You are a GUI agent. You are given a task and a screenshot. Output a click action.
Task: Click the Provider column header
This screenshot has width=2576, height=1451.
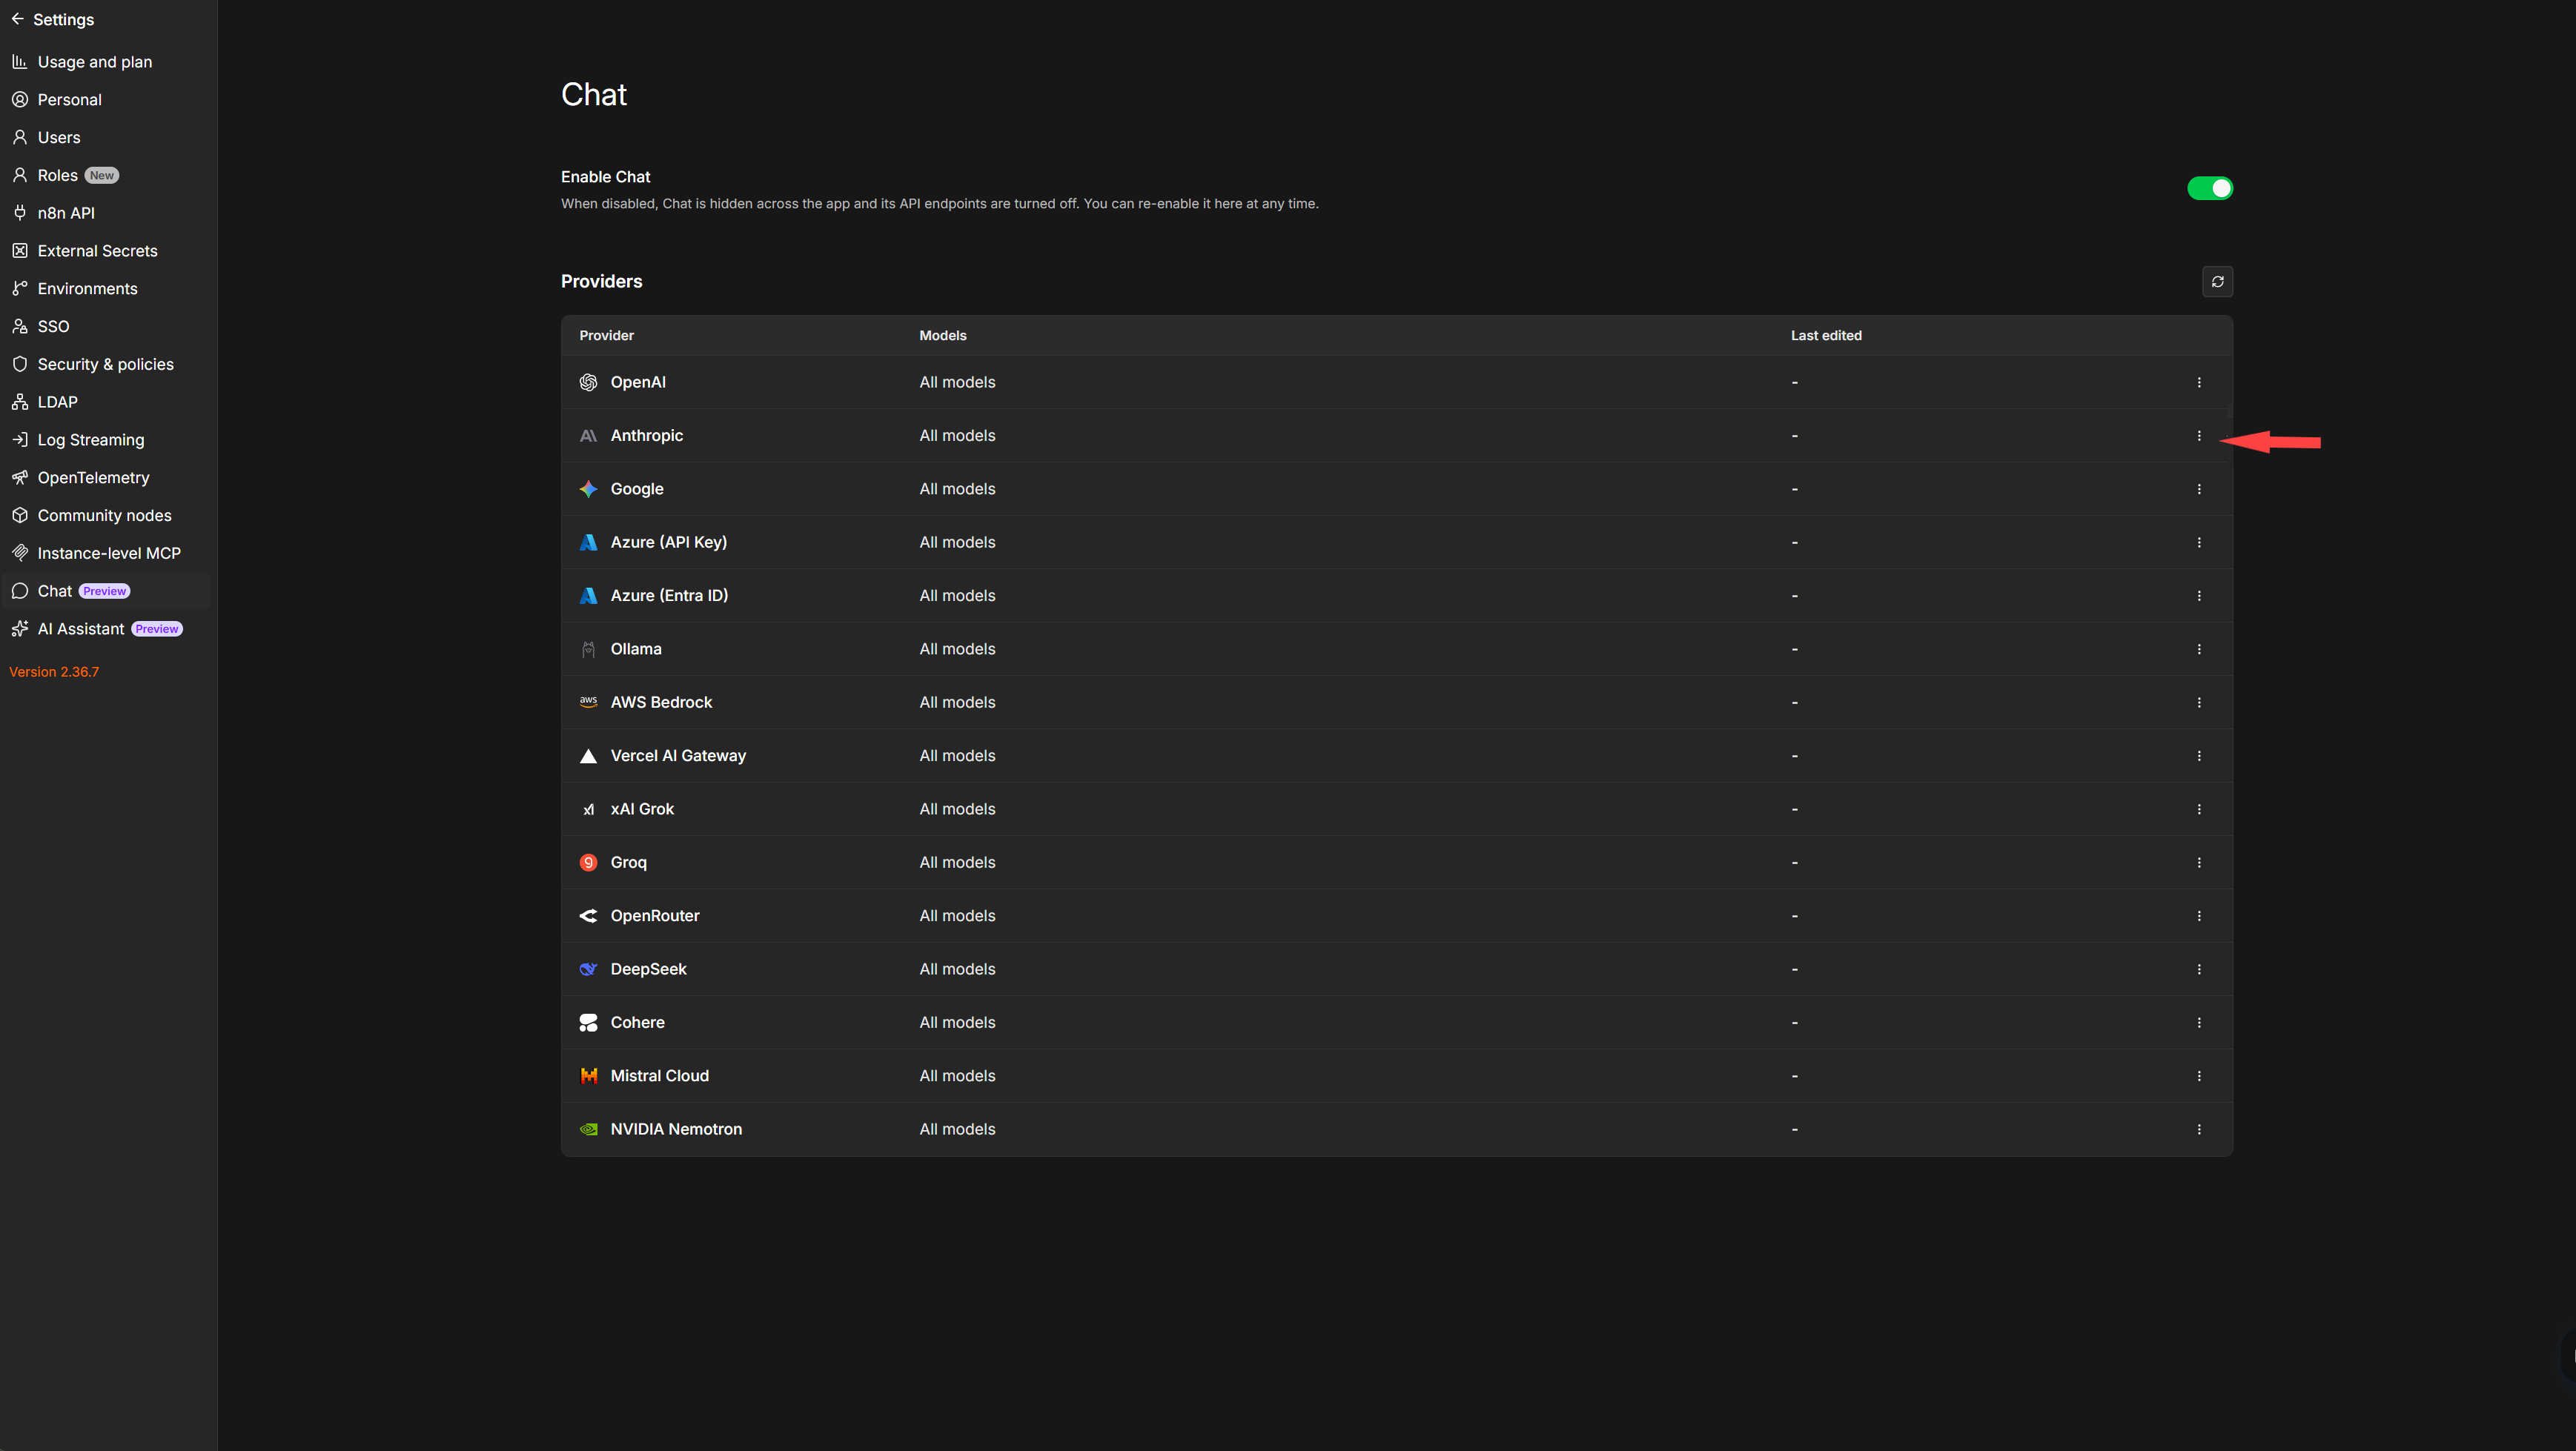(606, 336)
